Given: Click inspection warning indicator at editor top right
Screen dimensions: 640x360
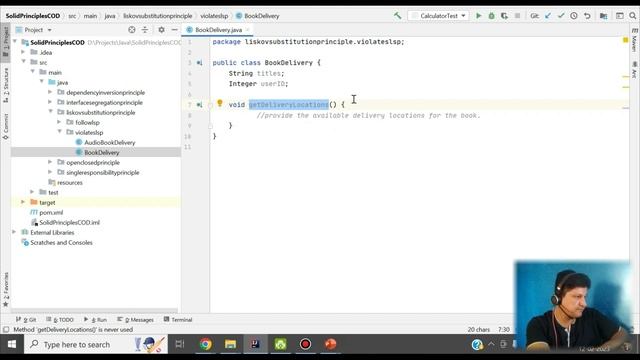Looking at the screenshot, I should coord(625,40).
